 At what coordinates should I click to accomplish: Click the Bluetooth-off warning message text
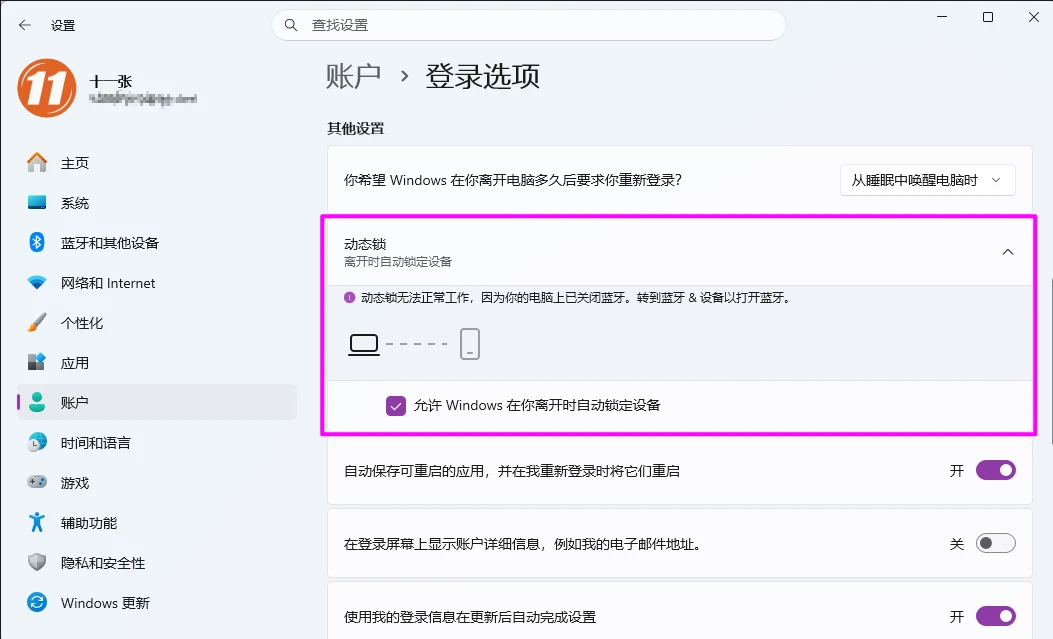[577, 297]
